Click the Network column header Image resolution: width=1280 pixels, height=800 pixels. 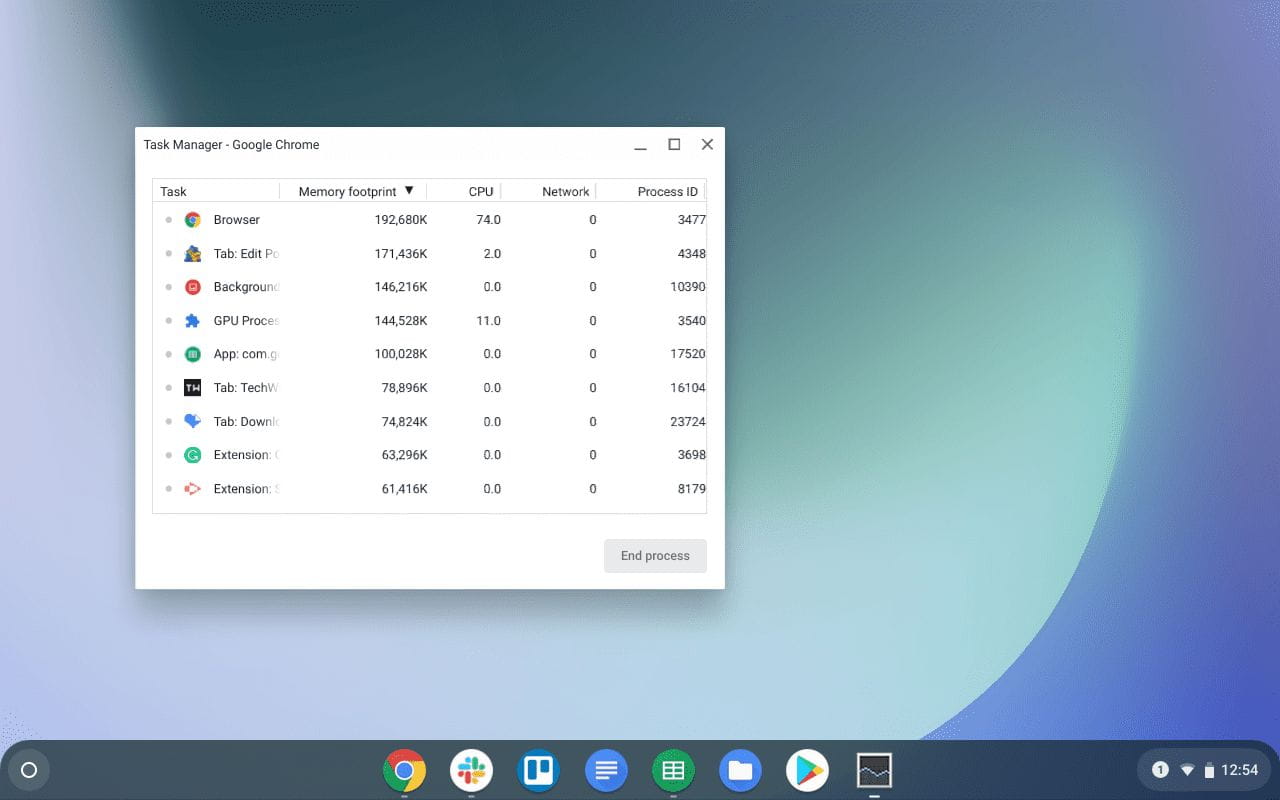click(565, 191)
